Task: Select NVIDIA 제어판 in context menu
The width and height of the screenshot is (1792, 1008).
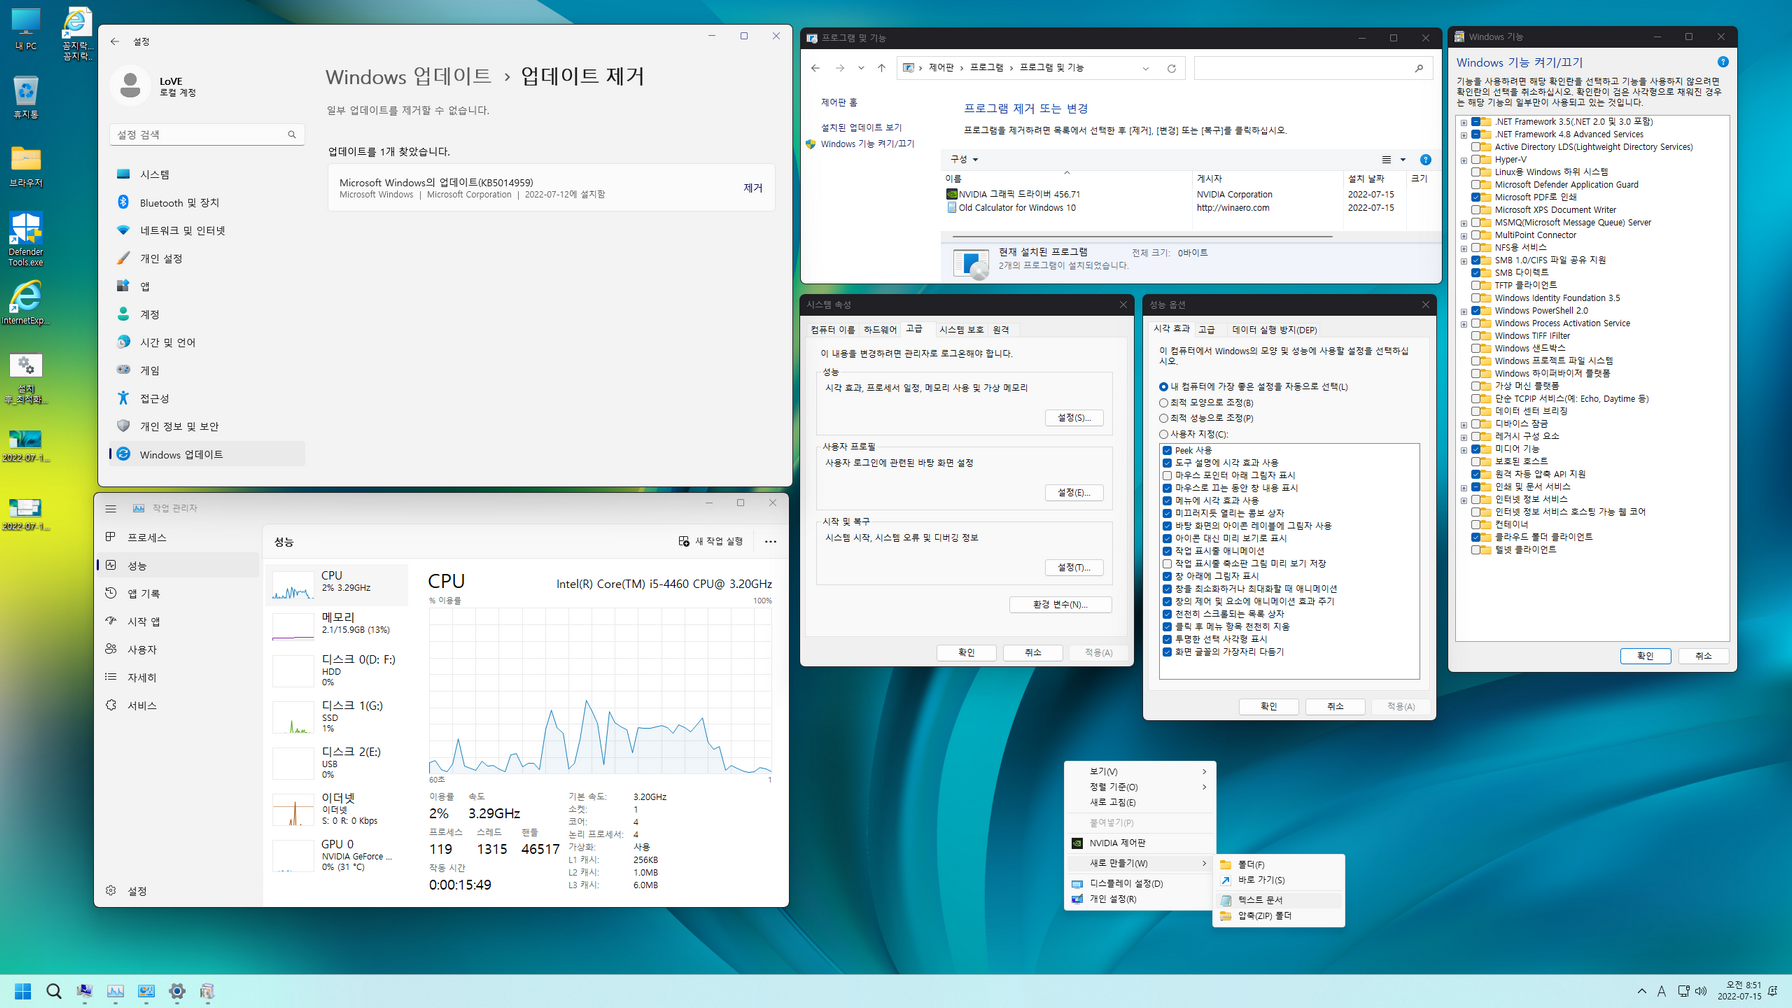Action: [x=1140, y=843]
